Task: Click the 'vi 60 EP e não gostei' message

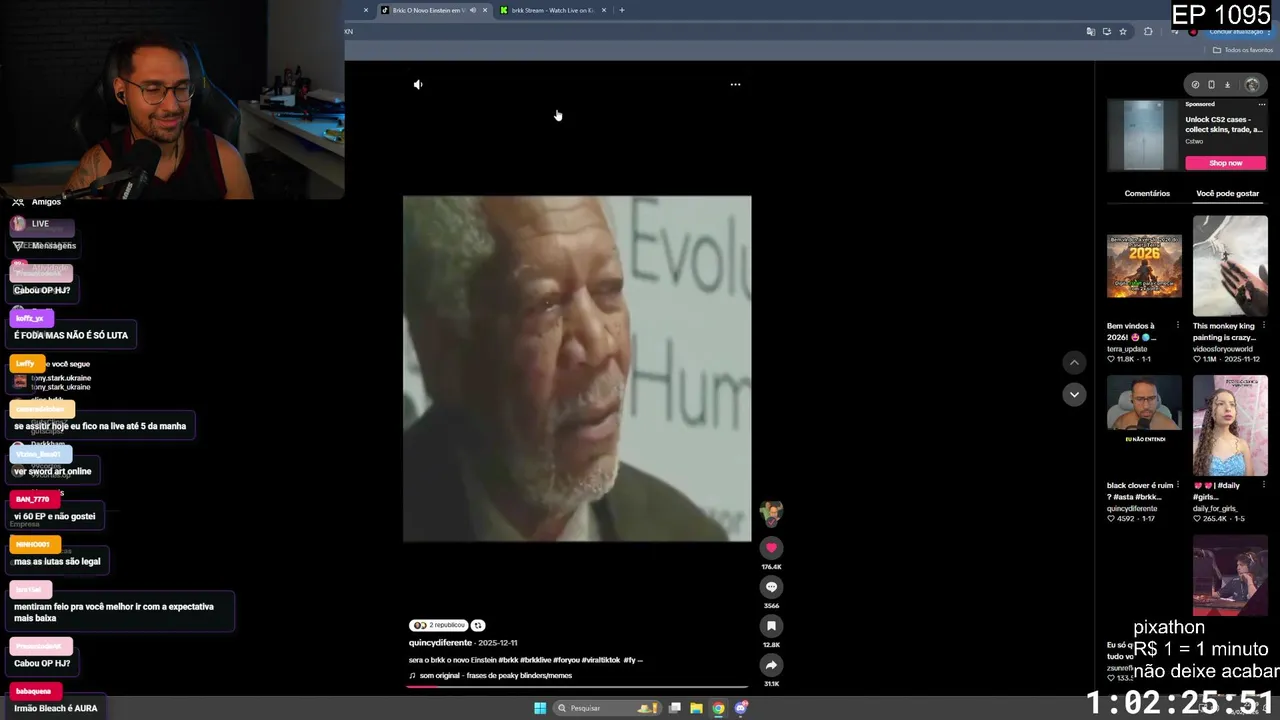Action: tap(55, 516)
